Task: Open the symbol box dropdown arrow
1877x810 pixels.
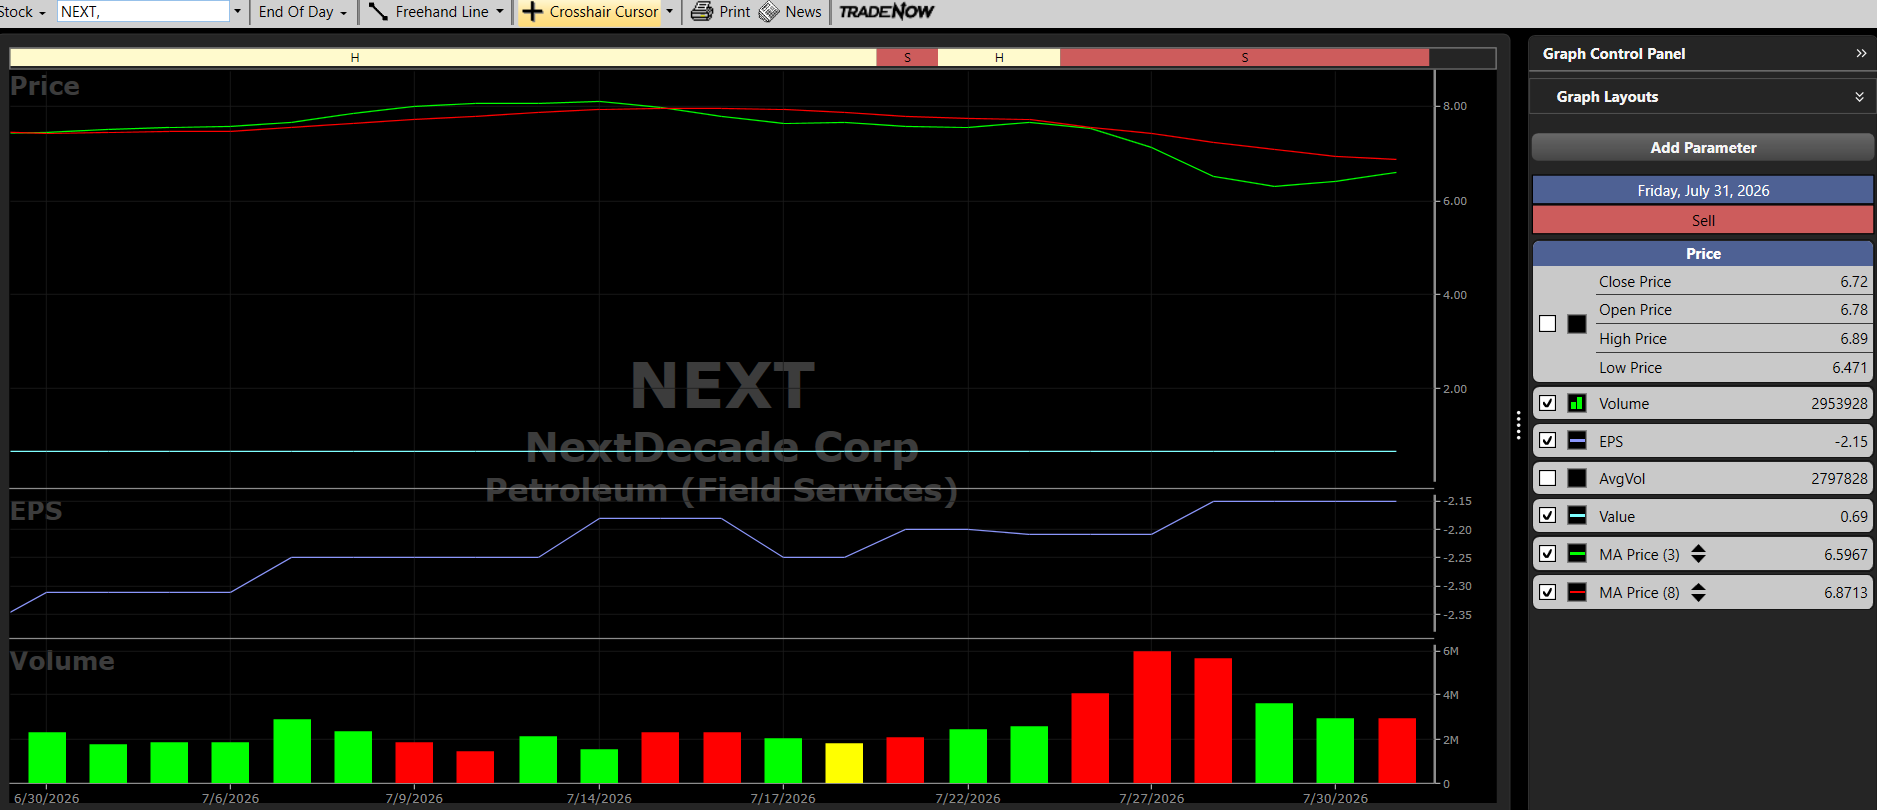Action: (x=238, y=12)
